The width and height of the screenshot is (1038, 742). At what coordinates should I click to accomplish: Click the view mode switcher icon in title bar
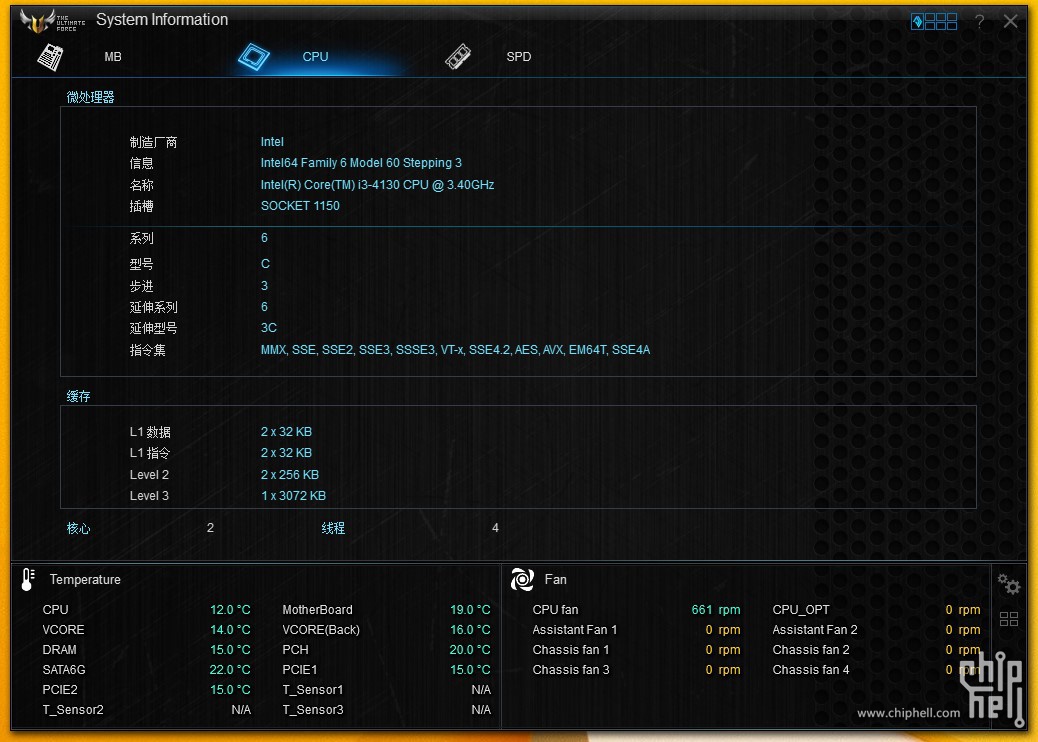click(933, 22)
